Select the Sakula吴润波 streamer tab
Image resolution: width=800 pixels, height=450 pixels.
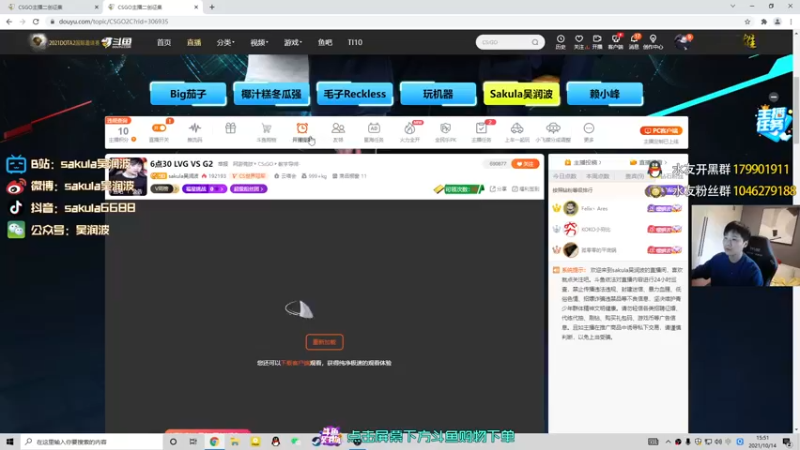[521, 94]
